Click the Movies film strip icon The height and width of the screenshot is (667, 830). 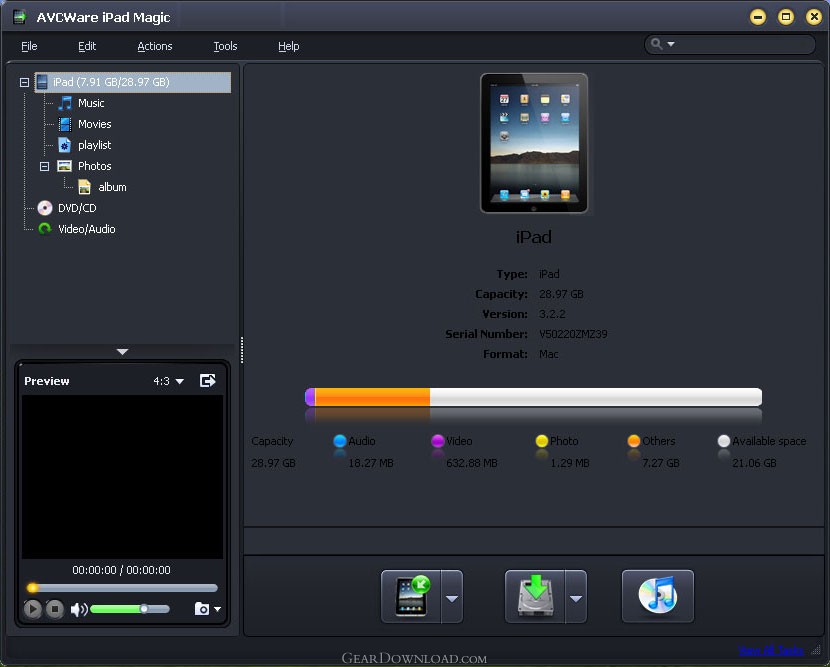[x=65, y=124]
